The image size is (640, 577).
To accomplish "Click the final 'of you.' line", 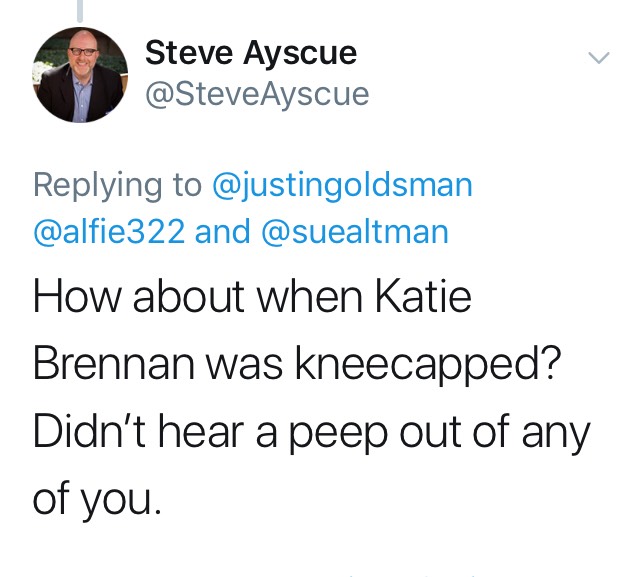I will (x=96, y=497).
